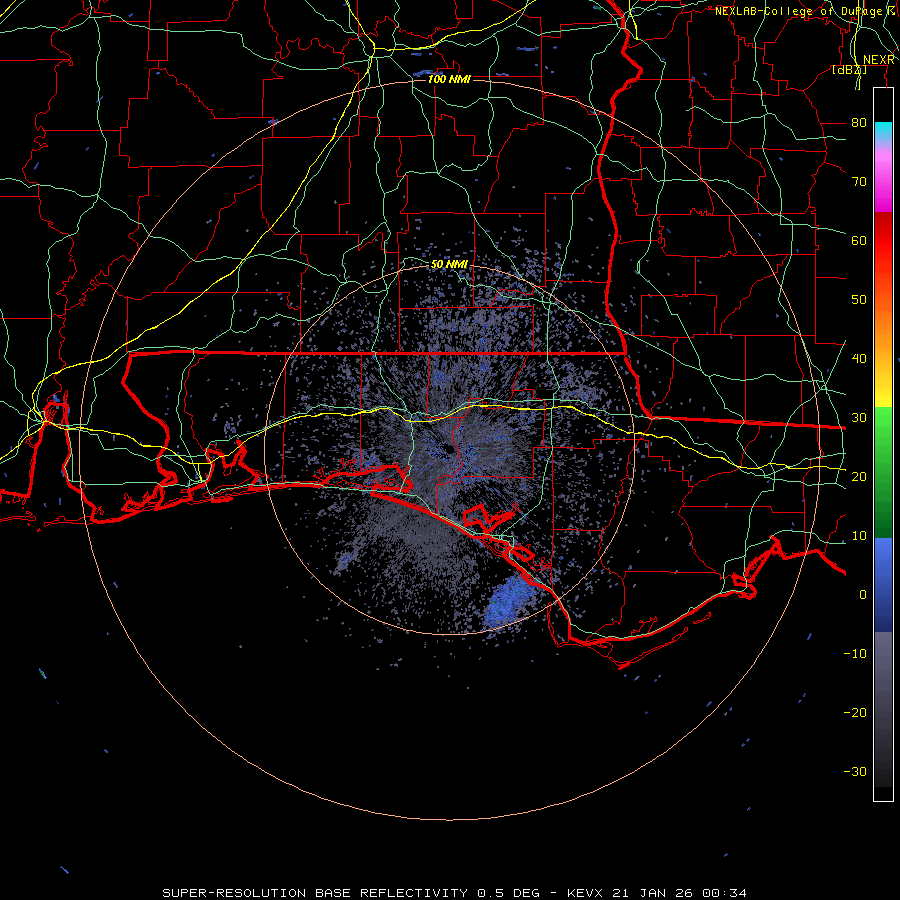This screenshot has width=900, height=900.
Task: Click the 0 value on dBZ scale
Action: pyautogui.click(x=863, y=595)
